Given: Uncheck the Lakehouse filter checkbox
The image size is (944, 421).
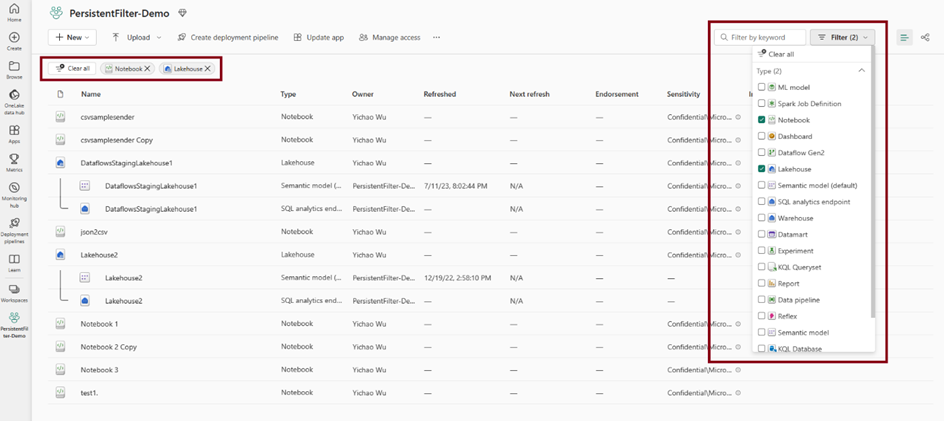Looking at the screenshot, I should 762,169.
